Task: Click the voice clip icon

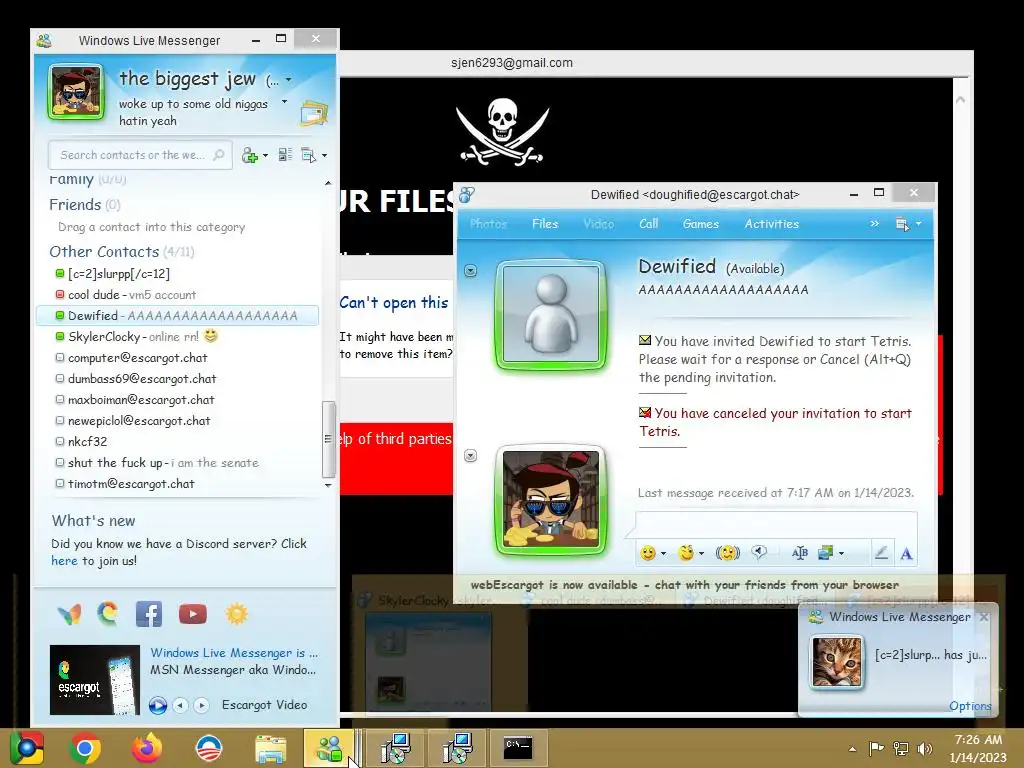Action: pos(759,552)
